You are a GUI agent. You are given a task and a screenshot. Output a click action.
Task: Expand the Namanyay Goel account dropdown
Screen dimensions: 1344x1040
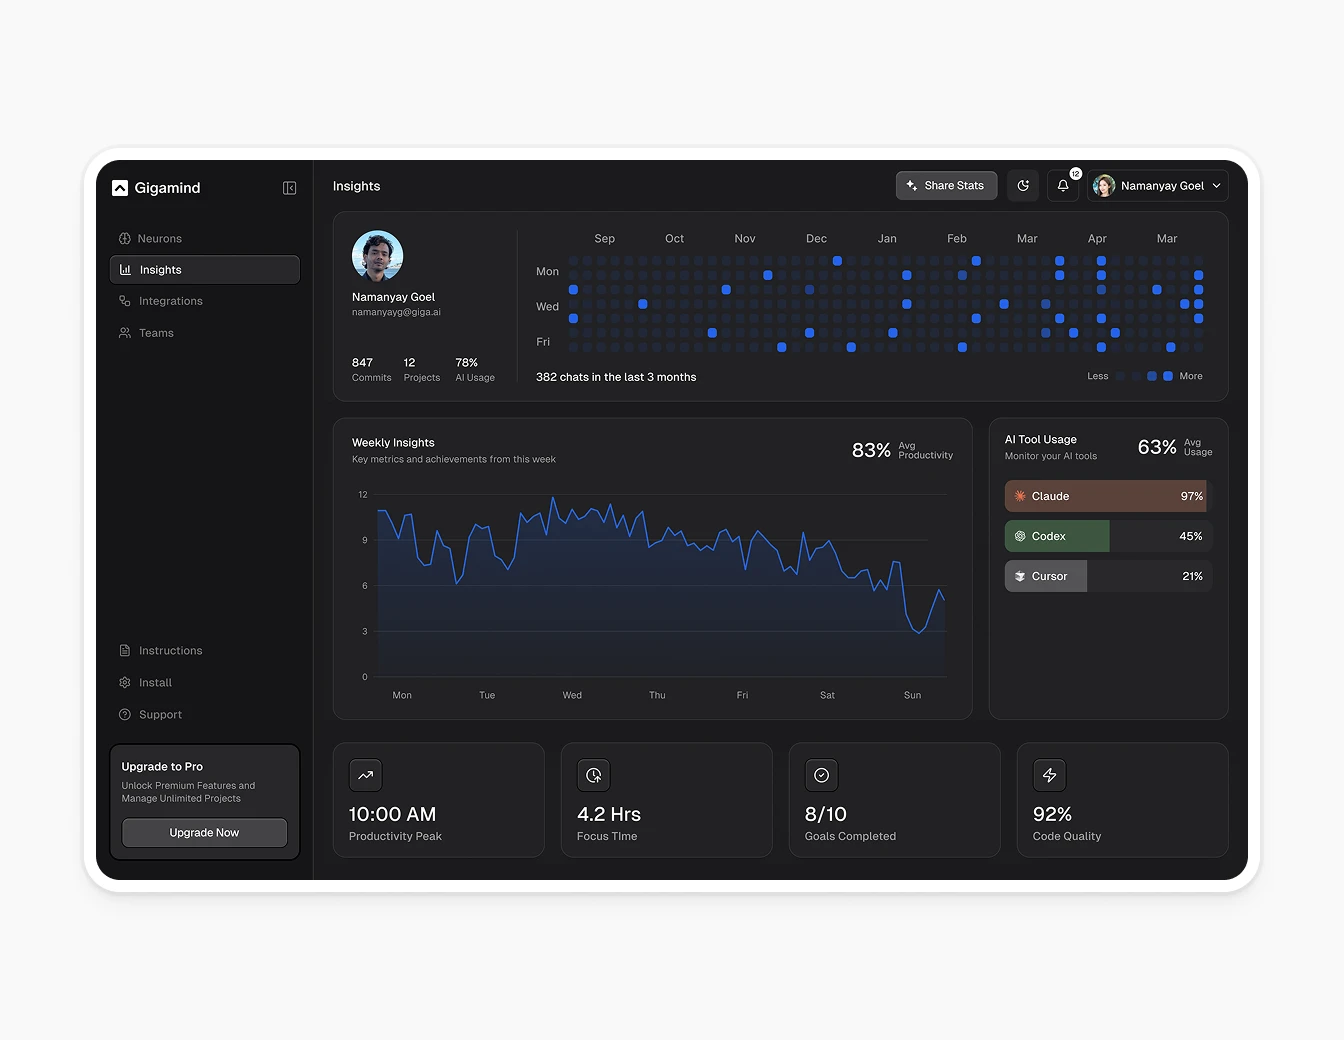[1157, 185]
